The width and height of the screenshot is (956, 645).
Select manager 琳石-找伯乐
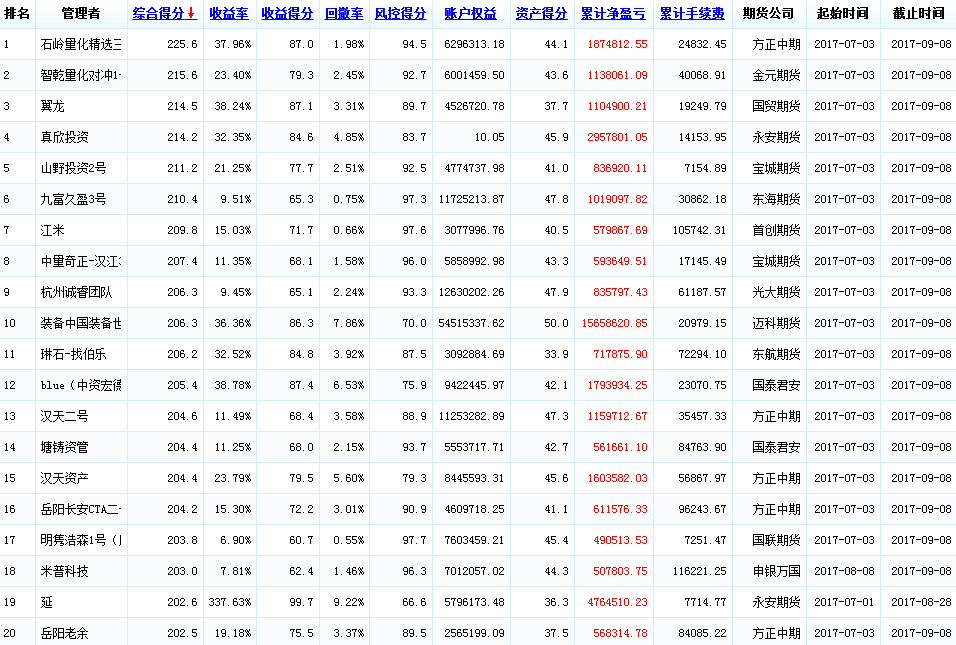tap(73, 354)
